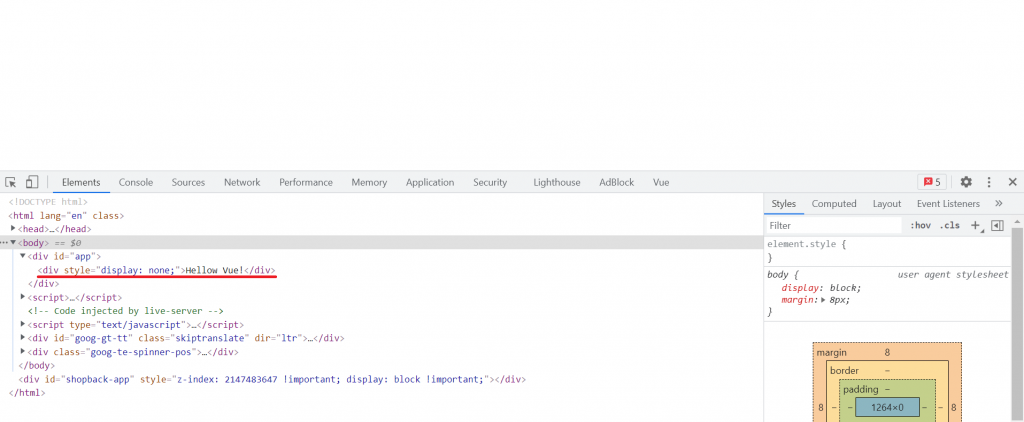Open the Memory tab
This screenshot has height=422, width=1024.
(x=369, y=182)
